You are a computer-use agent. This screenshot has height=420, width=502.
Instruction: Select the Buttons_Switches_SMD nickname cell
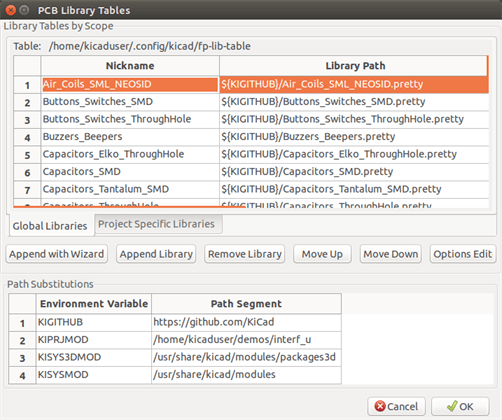130,102
